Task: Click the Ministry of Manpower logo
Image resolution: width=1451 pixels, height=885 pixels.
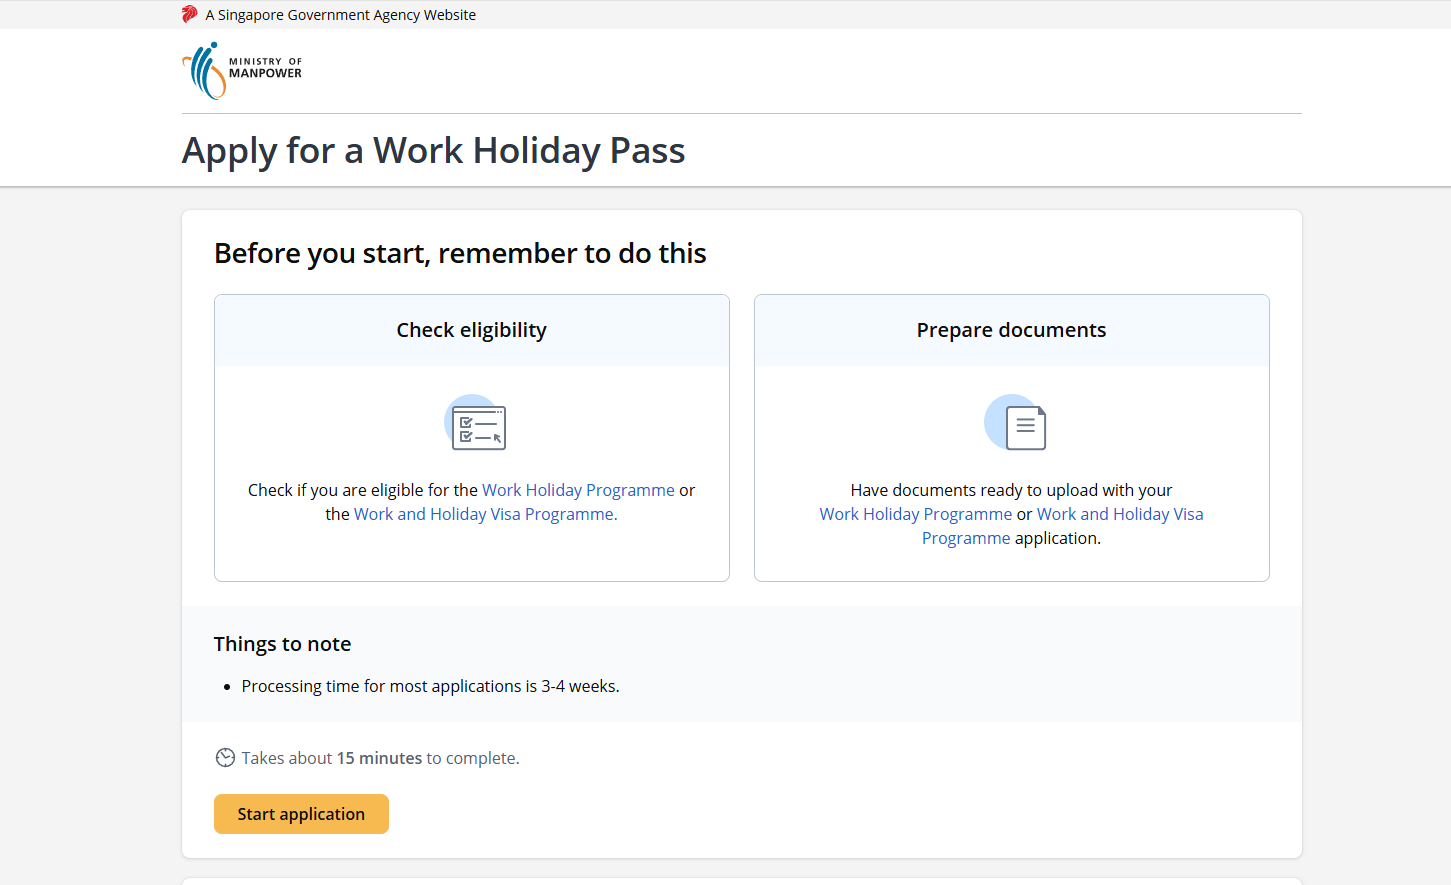Action: coord(242,70)
